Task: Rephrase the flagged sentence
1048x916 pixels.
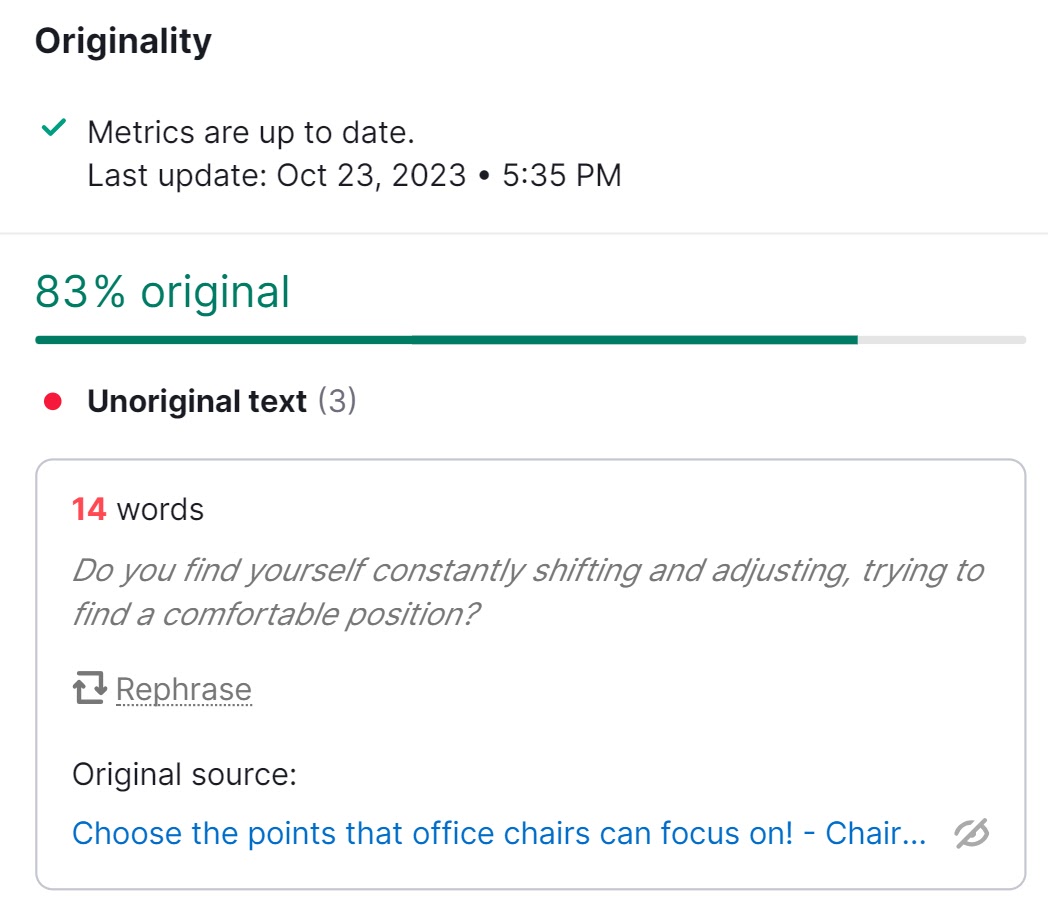Action: 184,688
